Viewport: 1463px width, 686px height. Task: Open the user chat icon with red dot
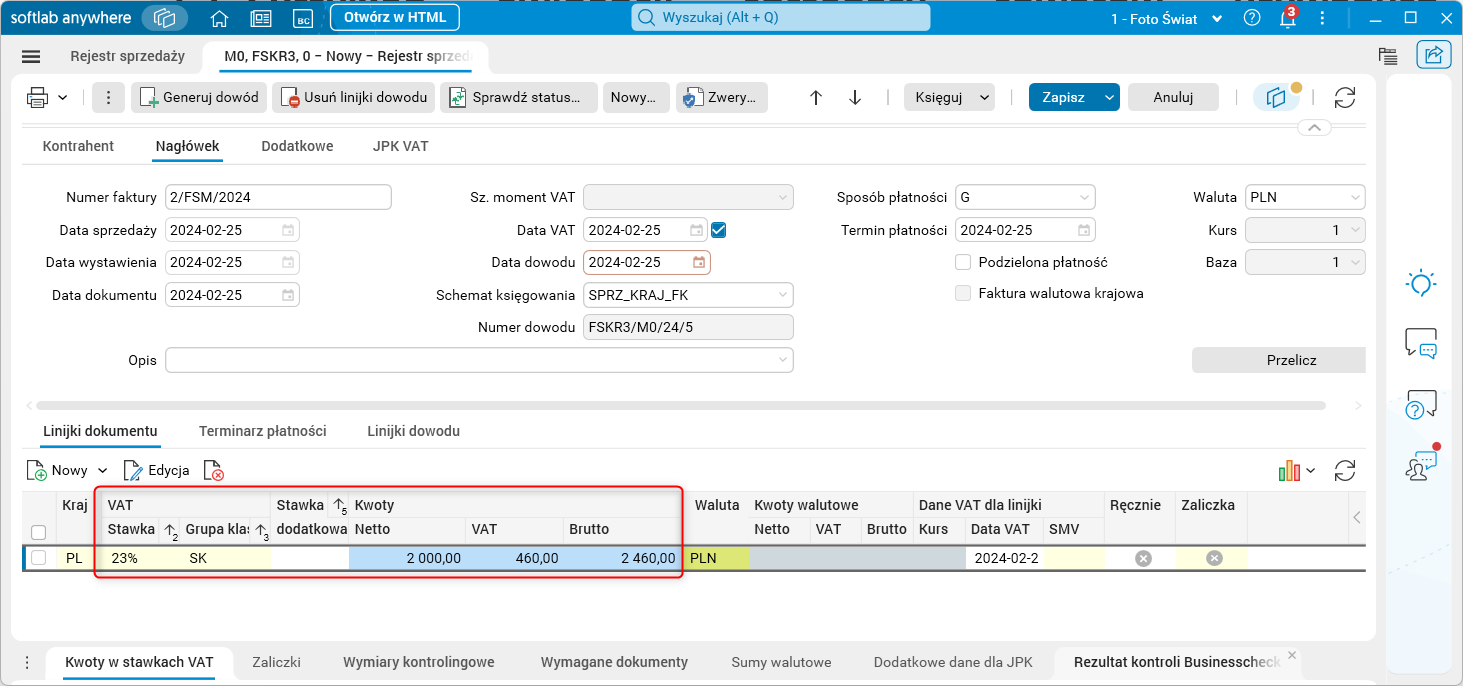point(1422,464)
